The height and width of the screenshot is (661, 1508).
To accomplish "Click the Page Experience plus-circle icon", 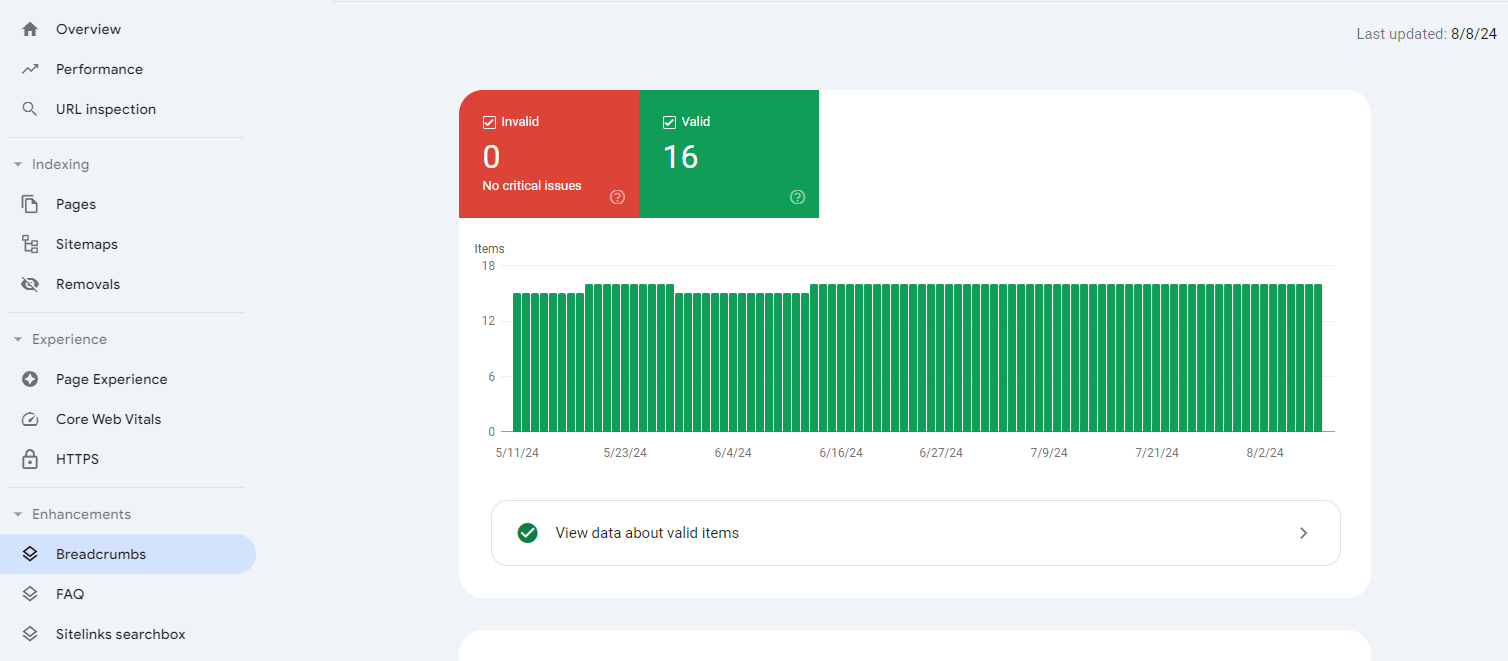I will pyautogui.click(x=30, y=379).
